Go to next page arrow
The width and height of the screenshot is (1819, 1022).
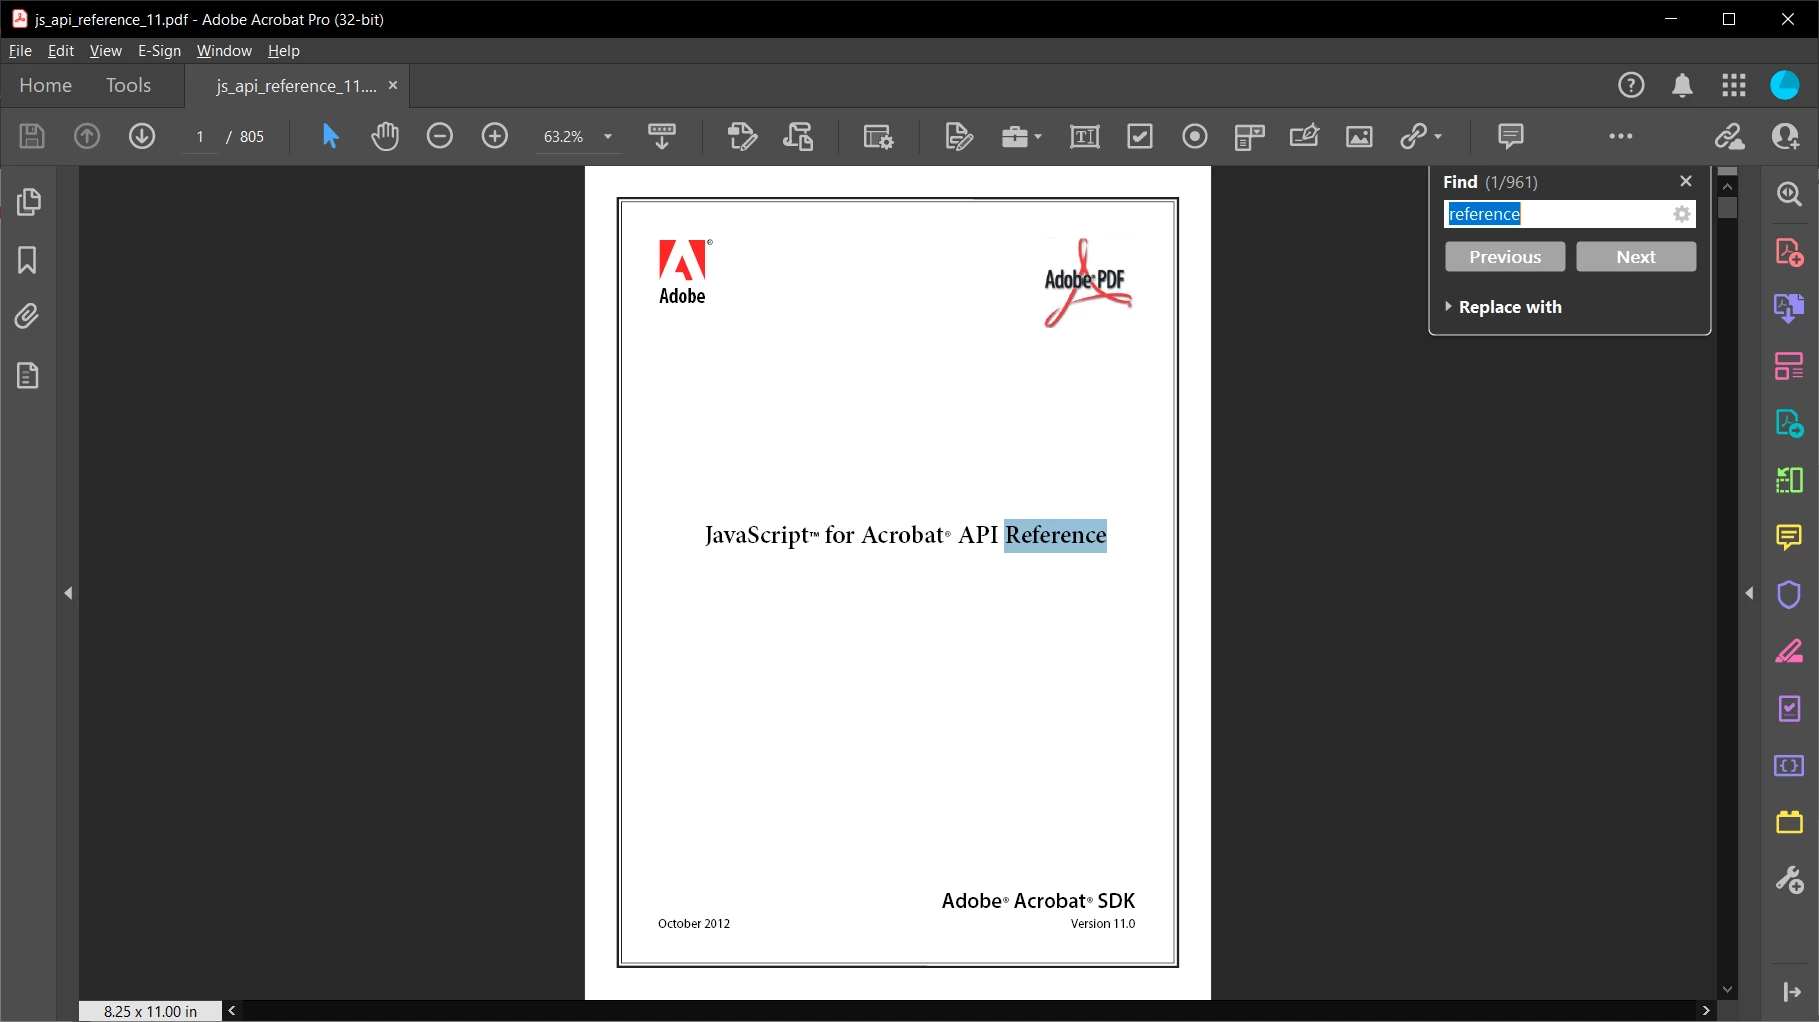tap(142, 136)
